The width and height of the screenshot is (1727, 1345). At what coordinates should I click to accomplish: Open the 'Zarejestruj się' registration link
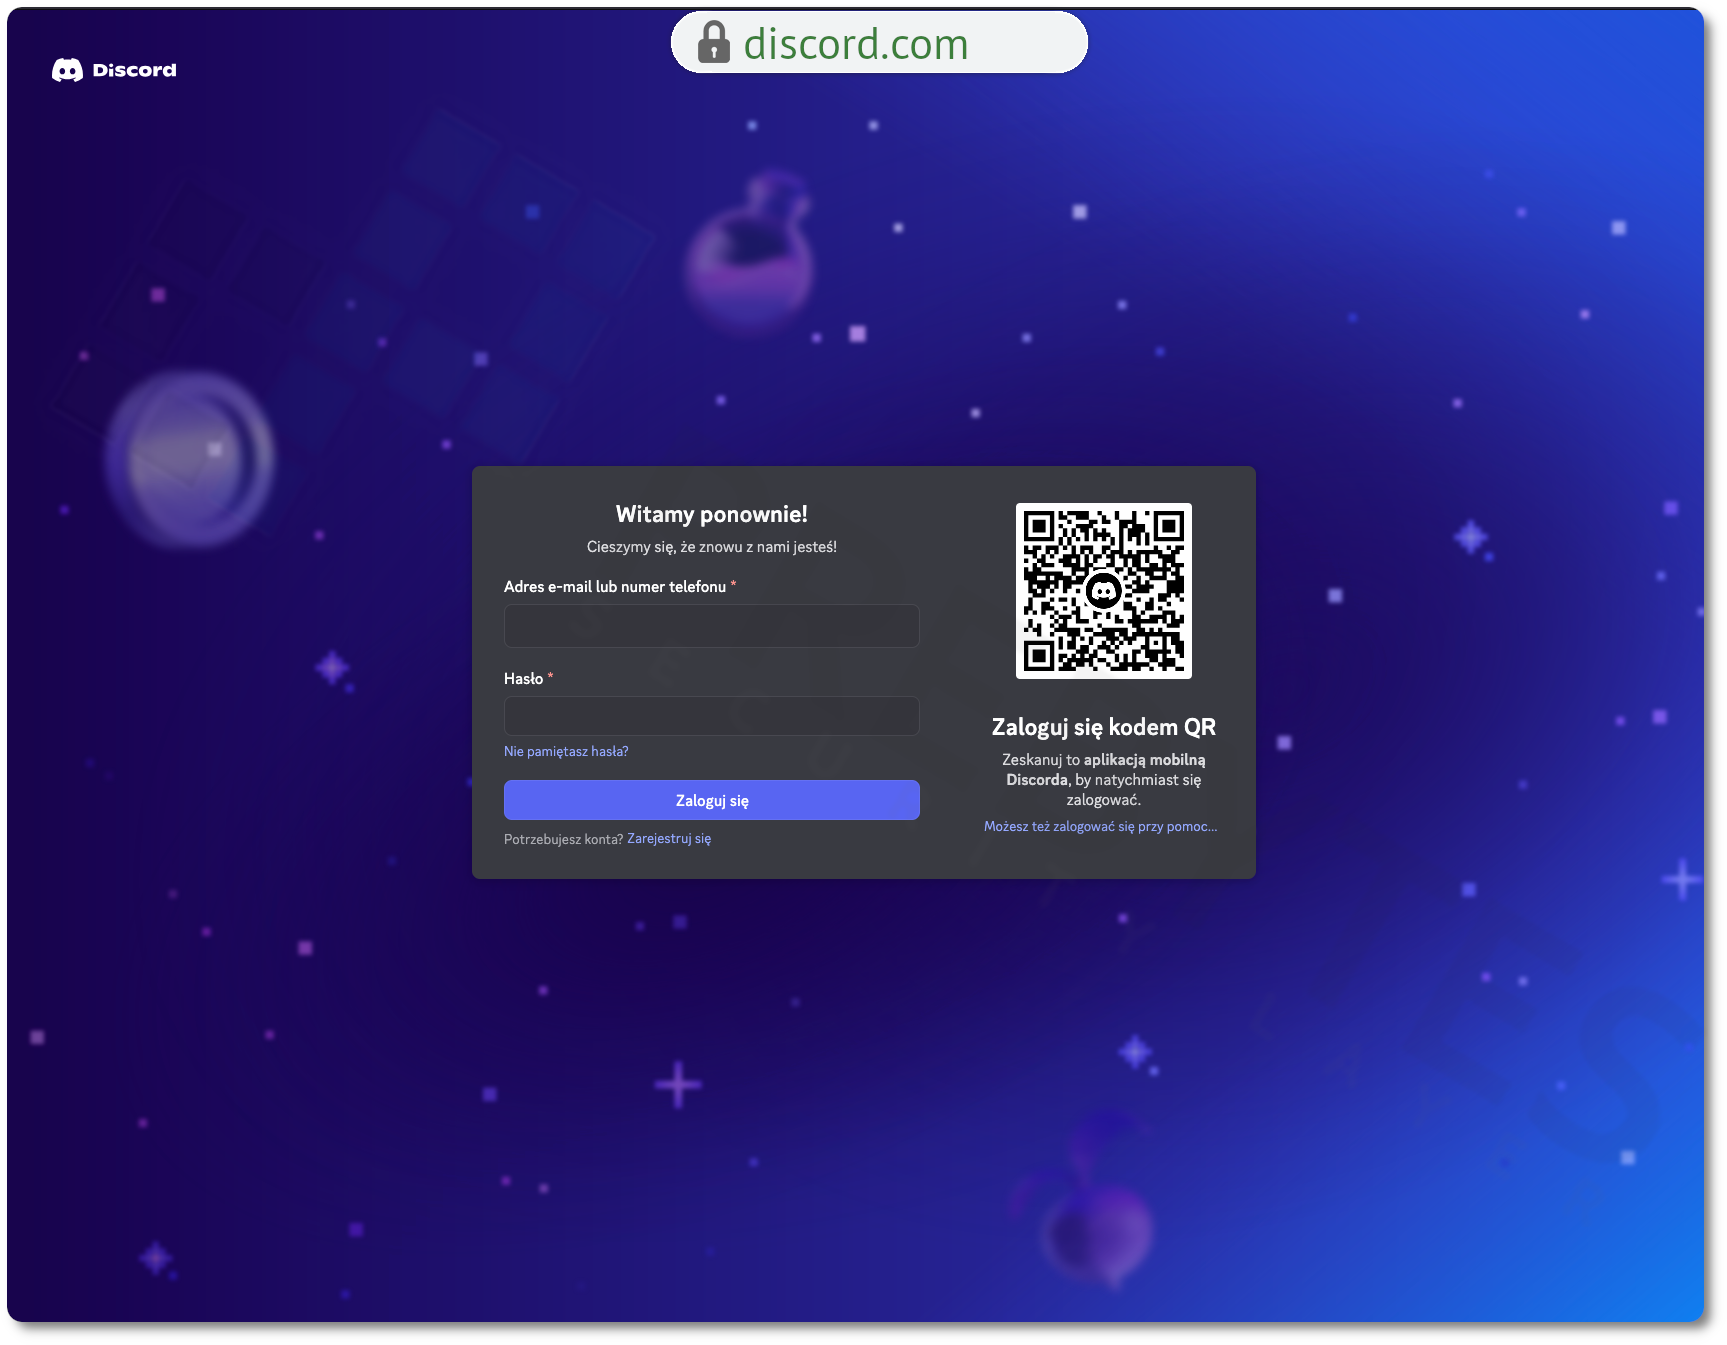click(x=669, y=839)
